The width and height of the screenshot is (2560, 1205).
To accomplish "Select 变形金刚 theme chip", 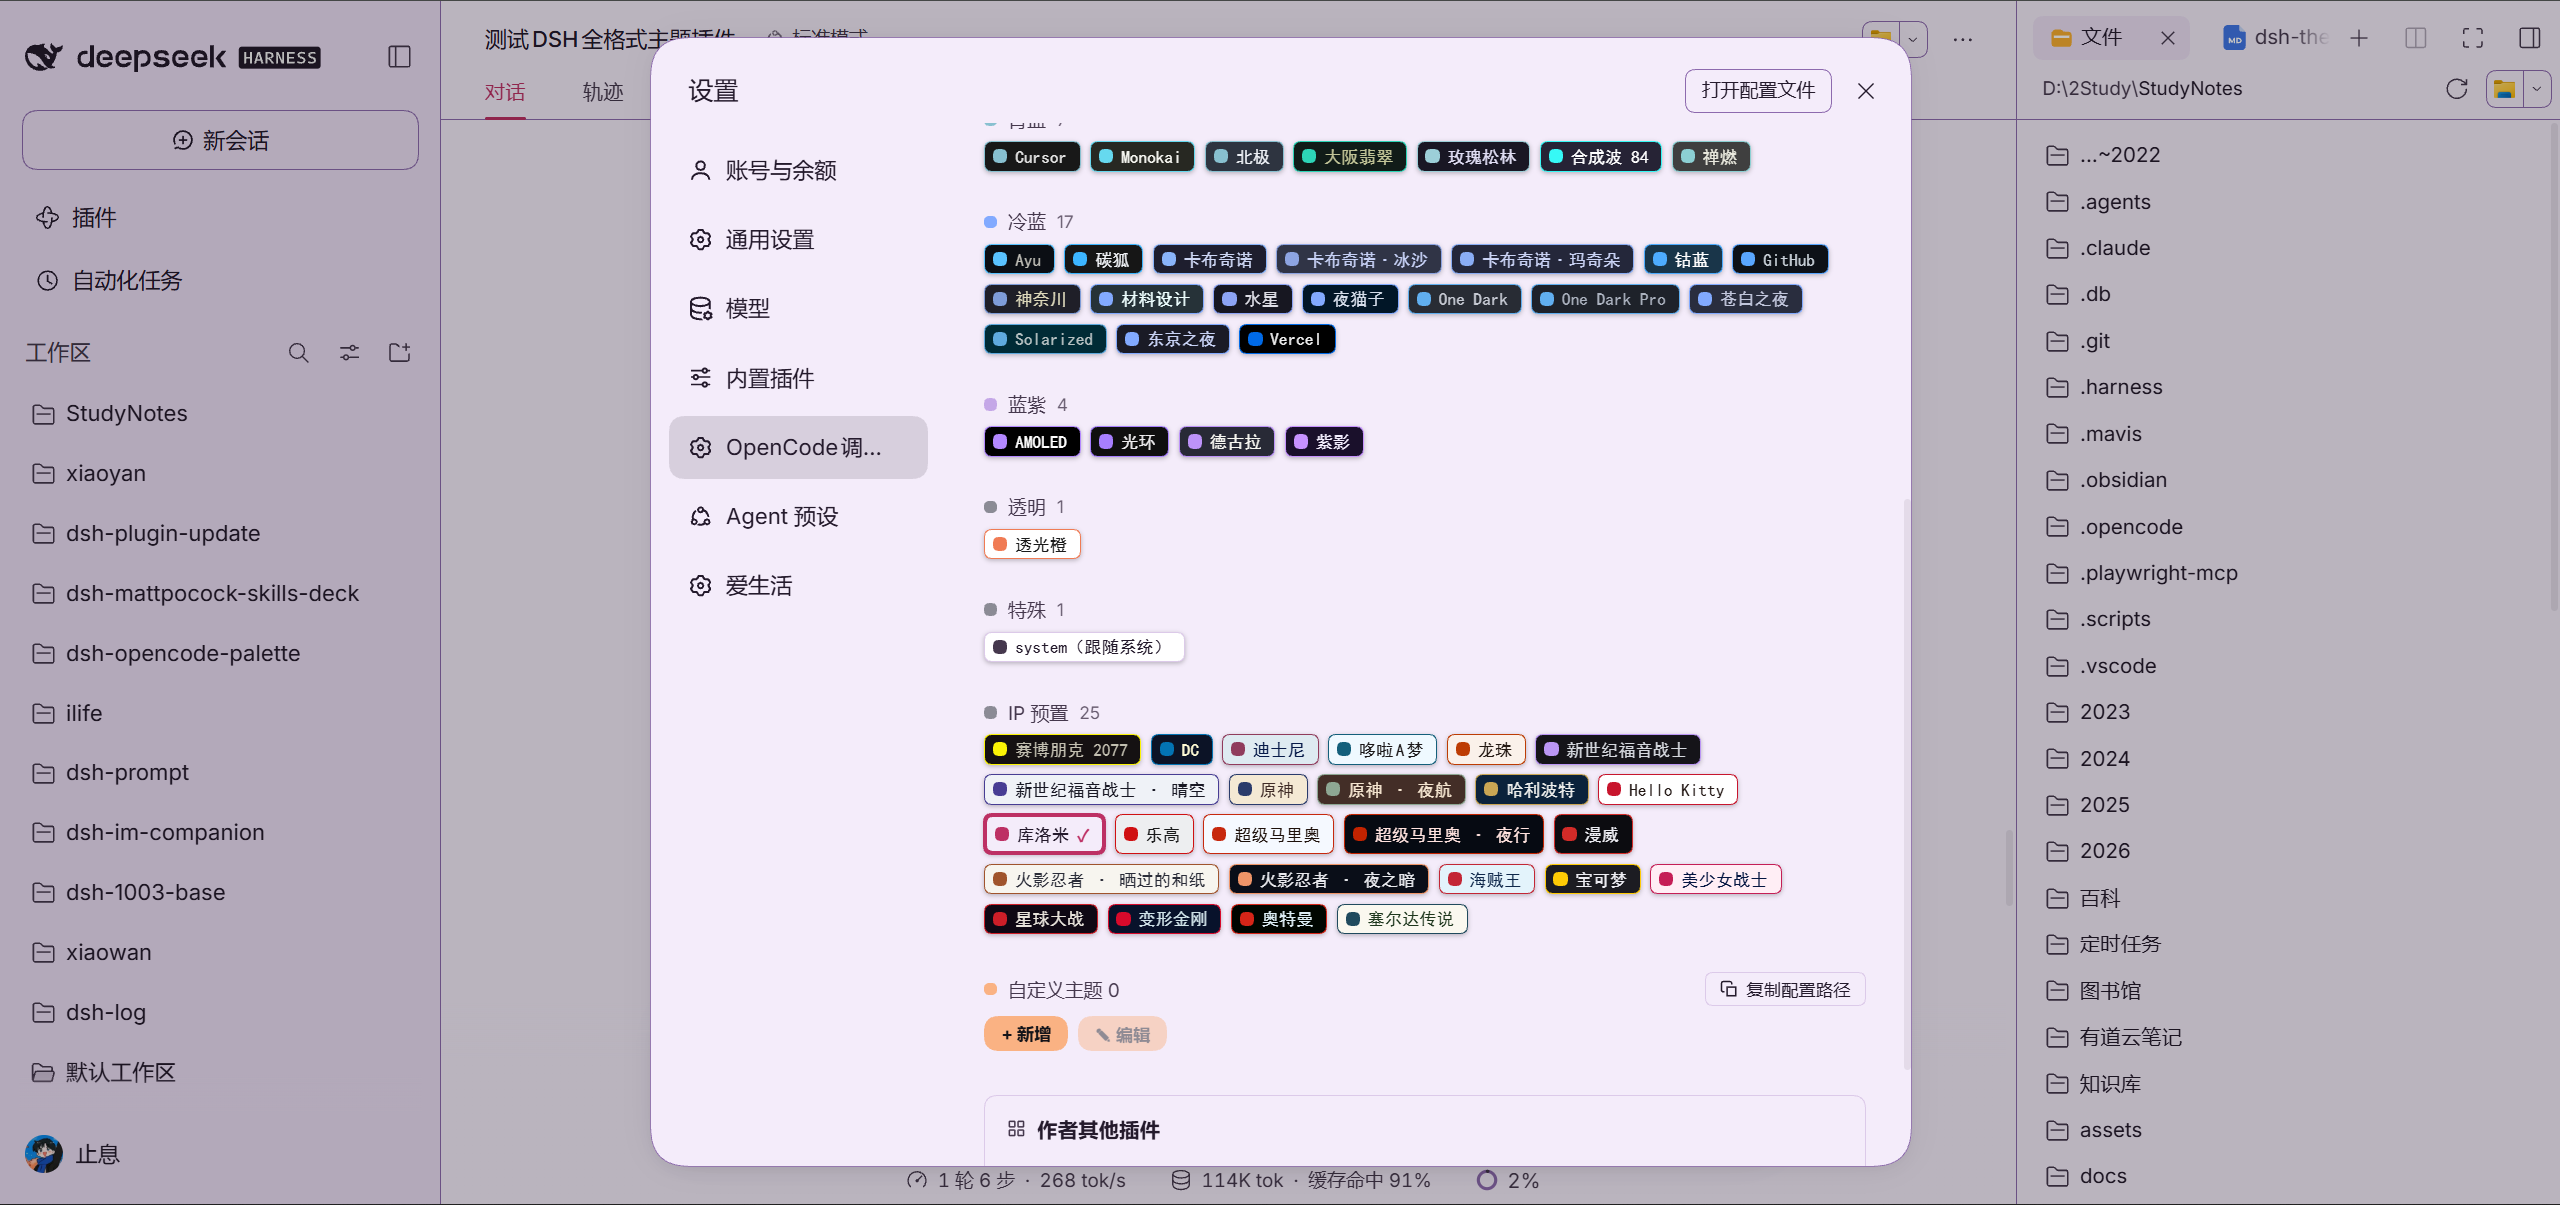I will pos(1164,919).
